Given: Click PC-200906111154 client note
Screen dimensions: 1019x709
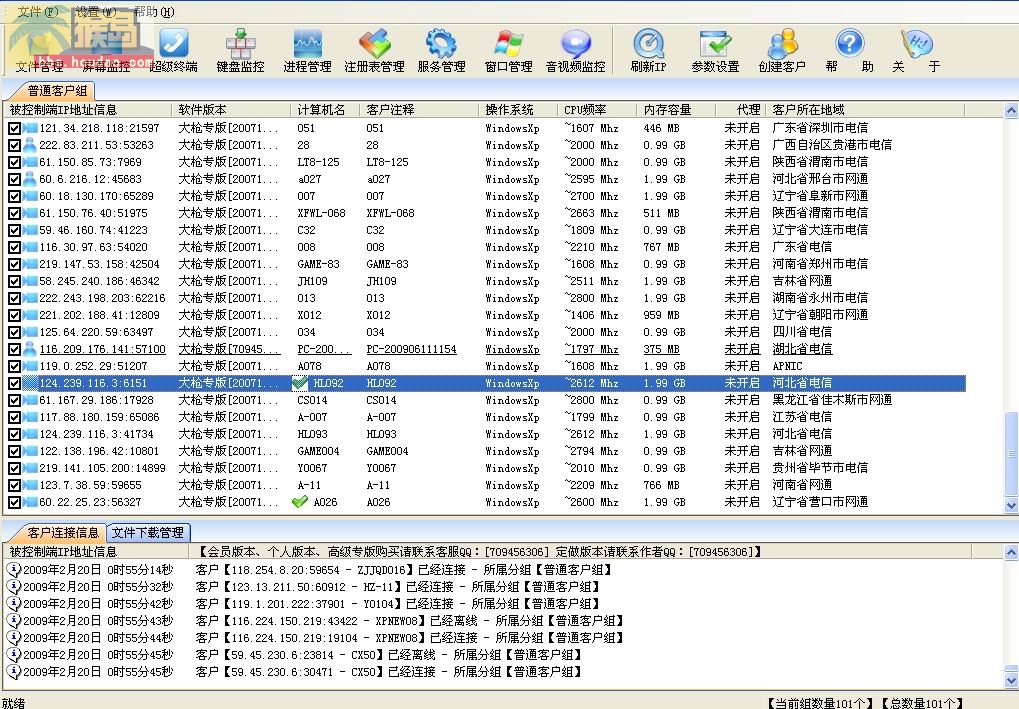Looking at the screenshot, I should point(411,349).
